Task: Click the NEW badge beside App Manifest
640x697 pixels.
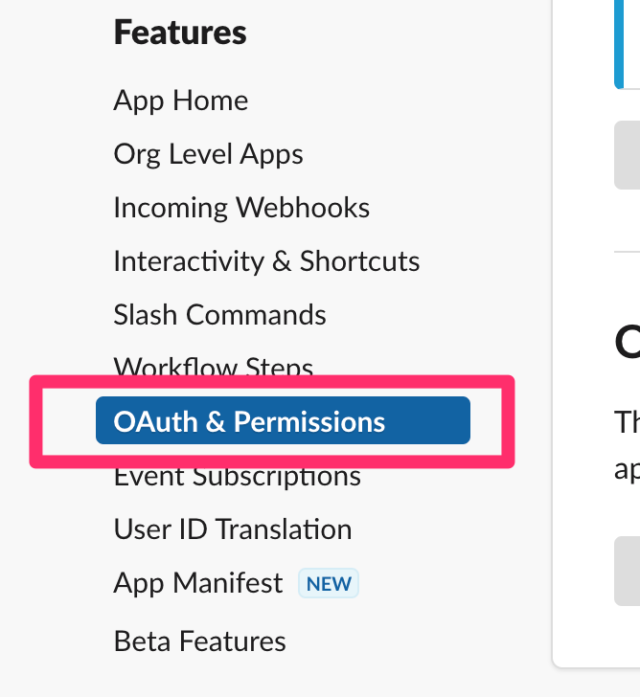Action: [x=328, y=583]
